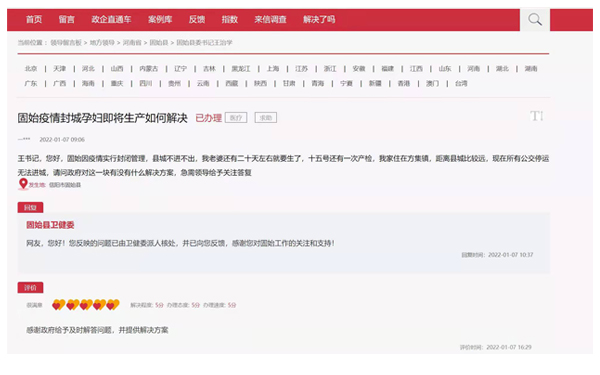The image size is (600, 375).
Task: Choose 辽宁 from the region list
Action: 181,68
